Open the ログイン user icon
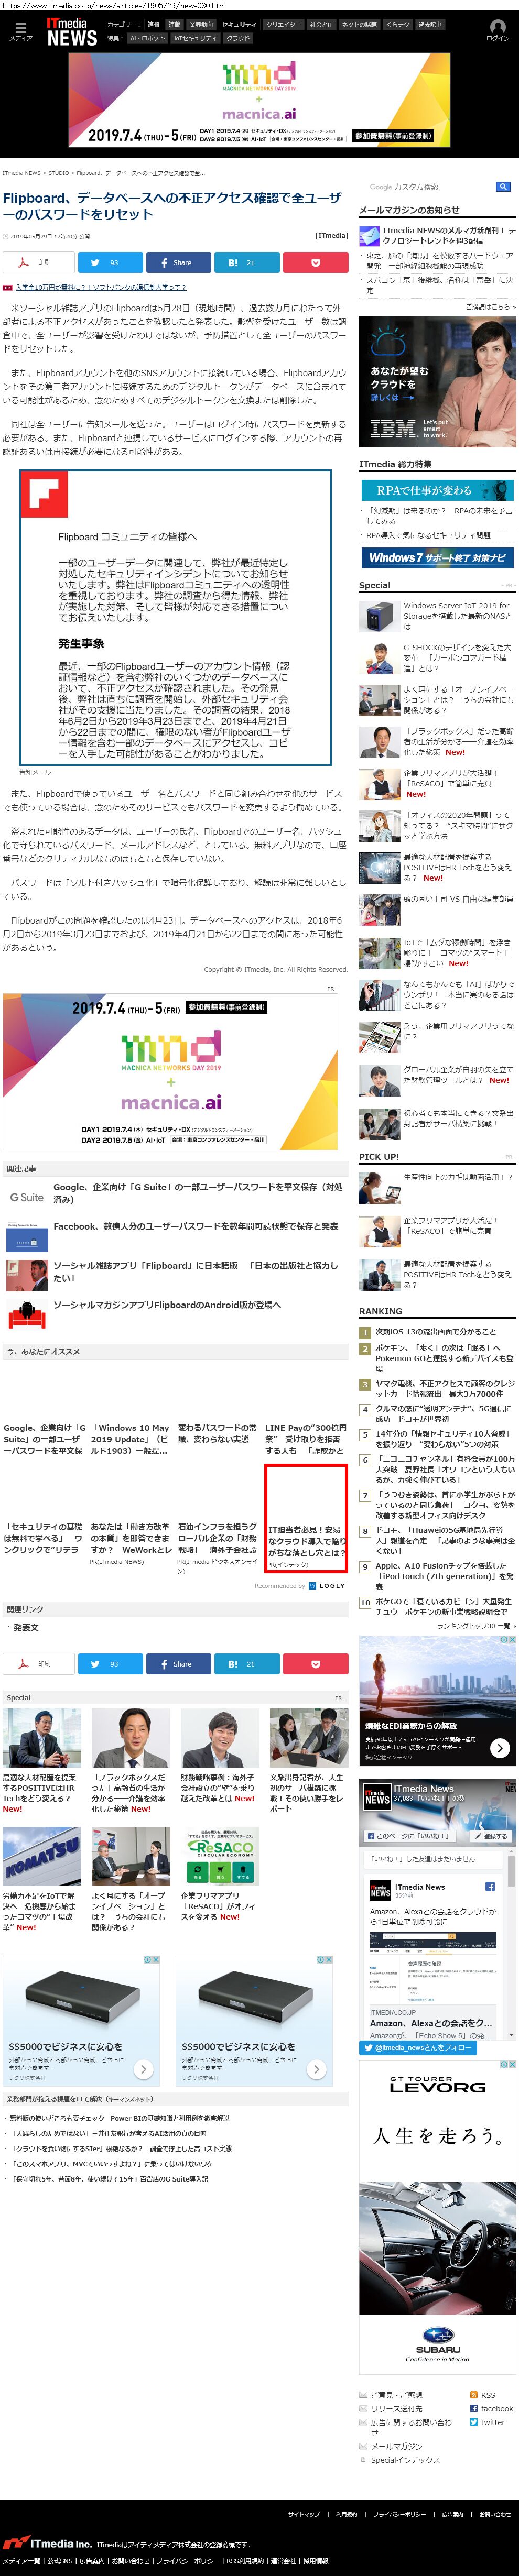Viewport: 519px width, 2576px height. (x=497, y=31)
